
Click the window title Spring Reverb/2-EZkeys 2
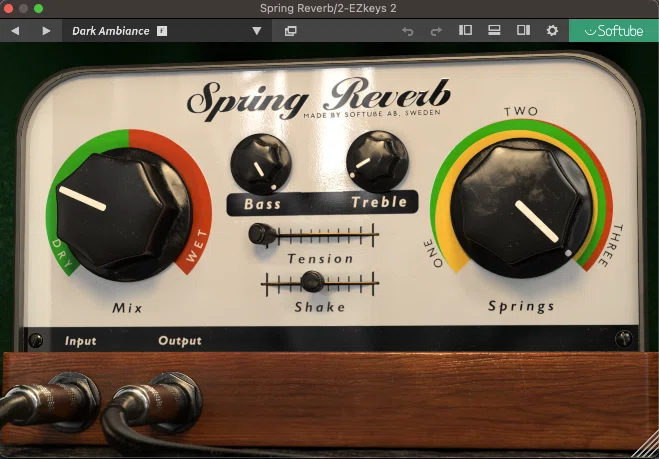[328, 8]
